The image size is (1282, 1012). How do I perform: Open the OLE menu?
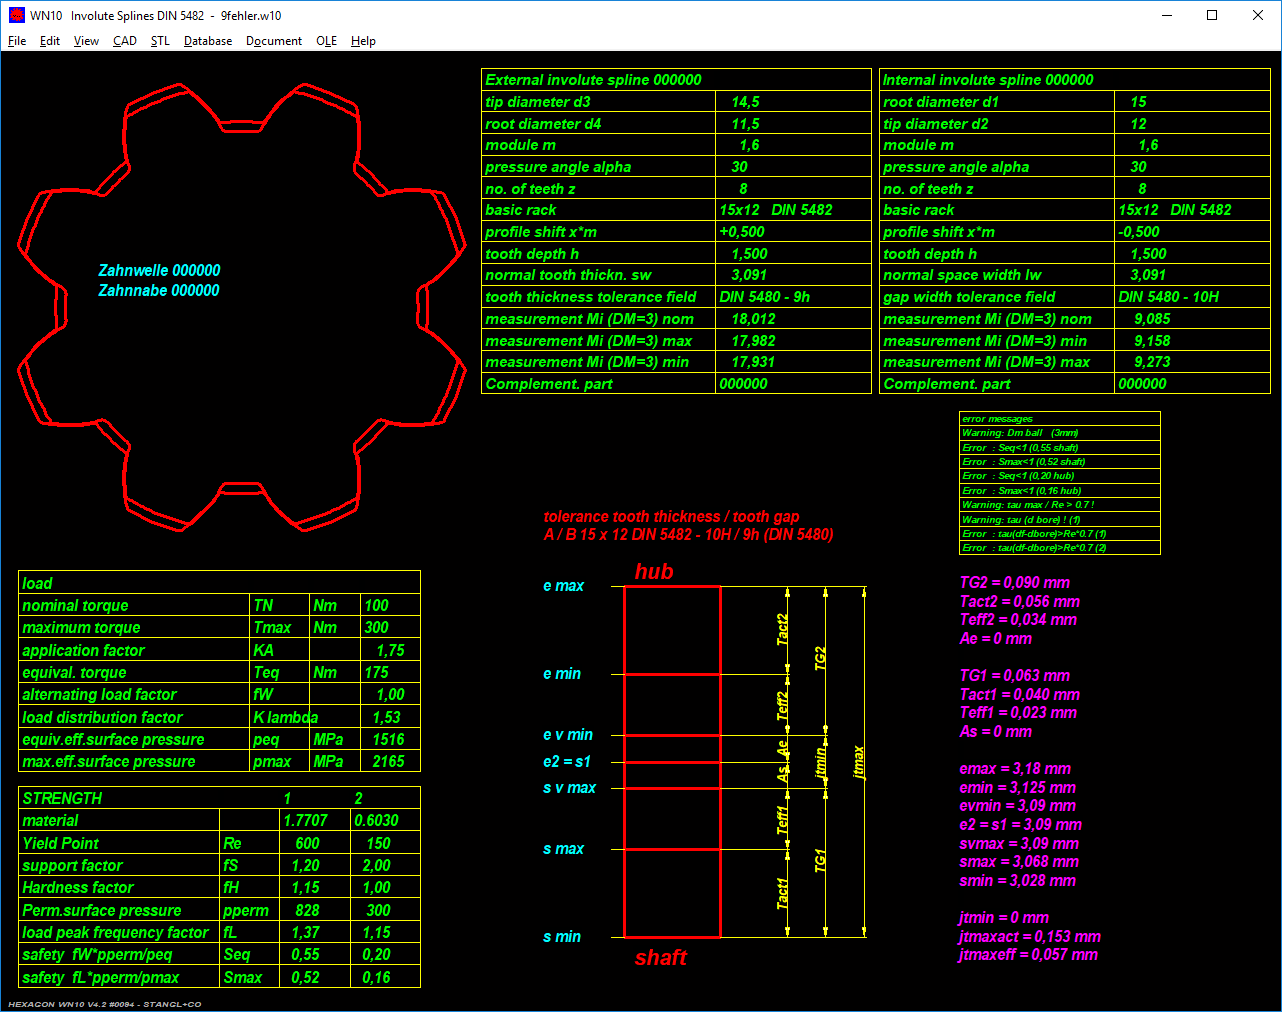[x=326, y=41]
